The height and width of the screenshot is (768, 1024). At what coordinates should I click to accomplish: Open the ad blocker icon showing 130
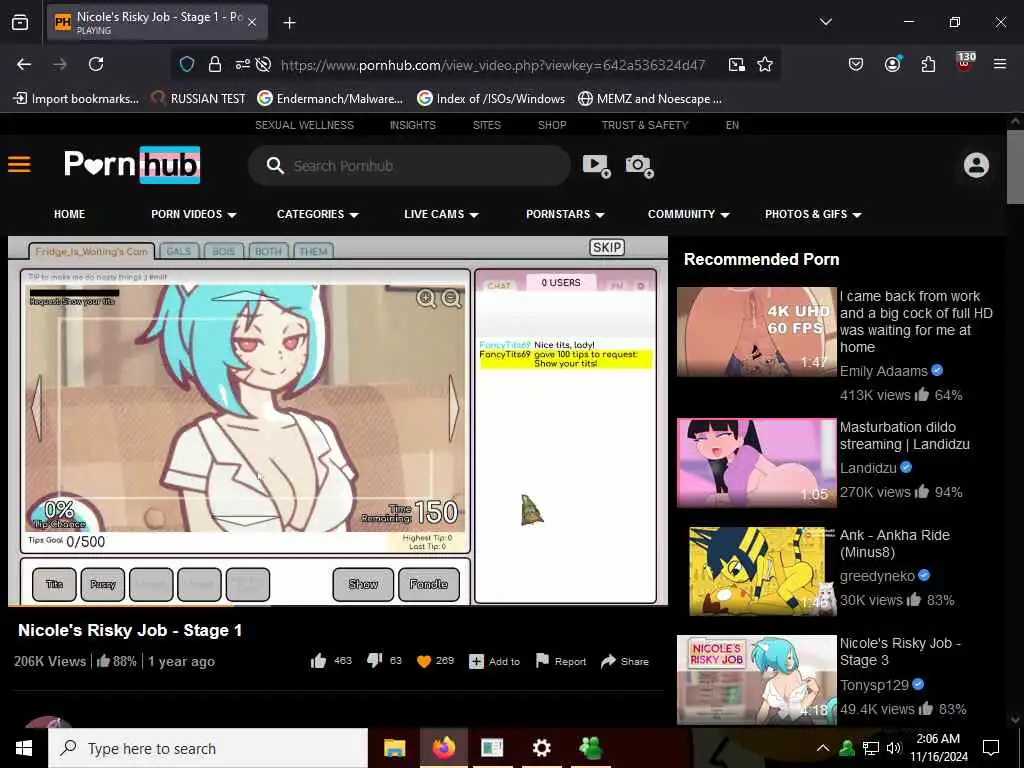click(x=965, y=62)
